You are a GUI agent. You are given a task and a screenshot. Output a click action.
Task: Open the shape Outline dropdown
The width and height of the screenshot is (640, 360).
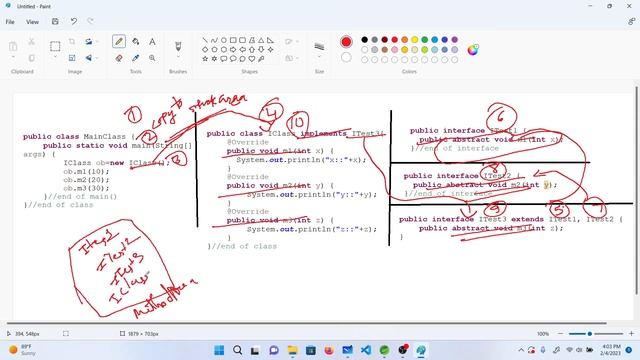click(x=291, y=42)
